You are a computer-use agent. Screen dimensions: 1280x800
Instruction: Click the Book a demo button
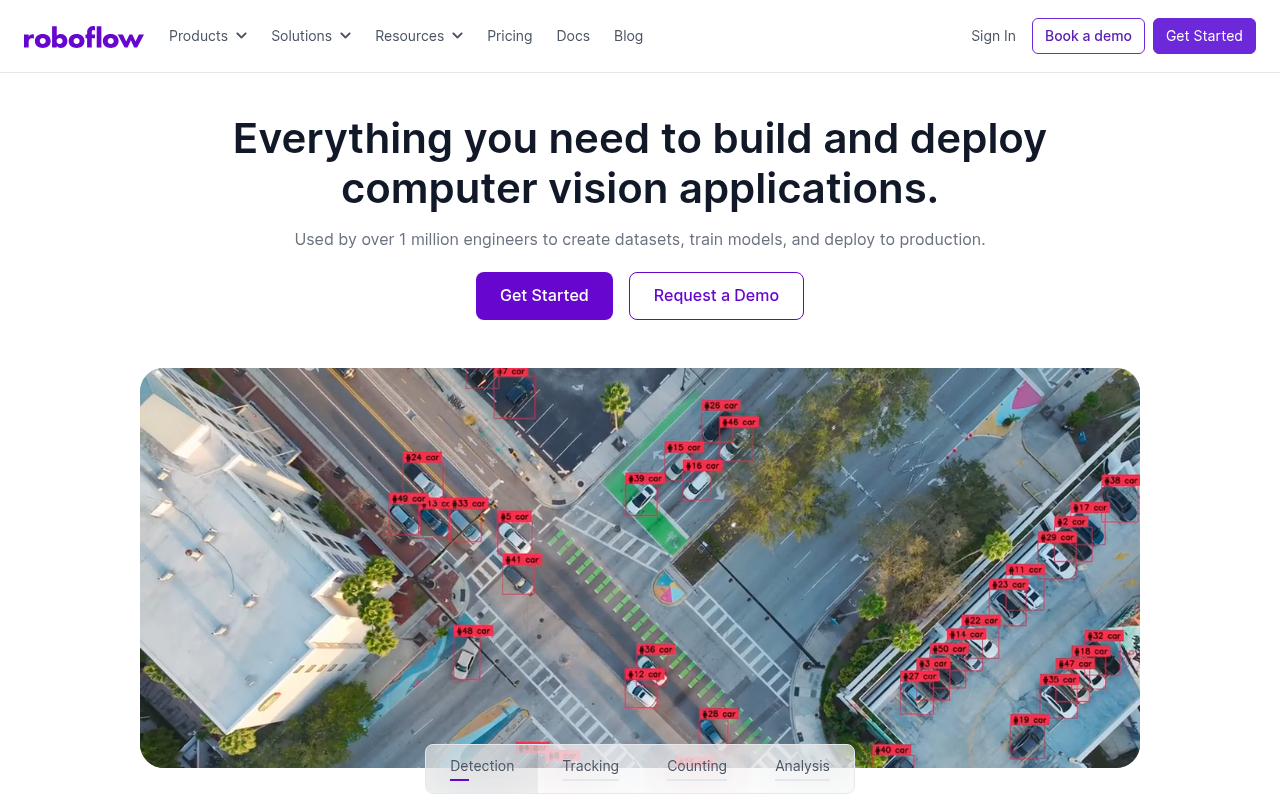coord(1088,36)
